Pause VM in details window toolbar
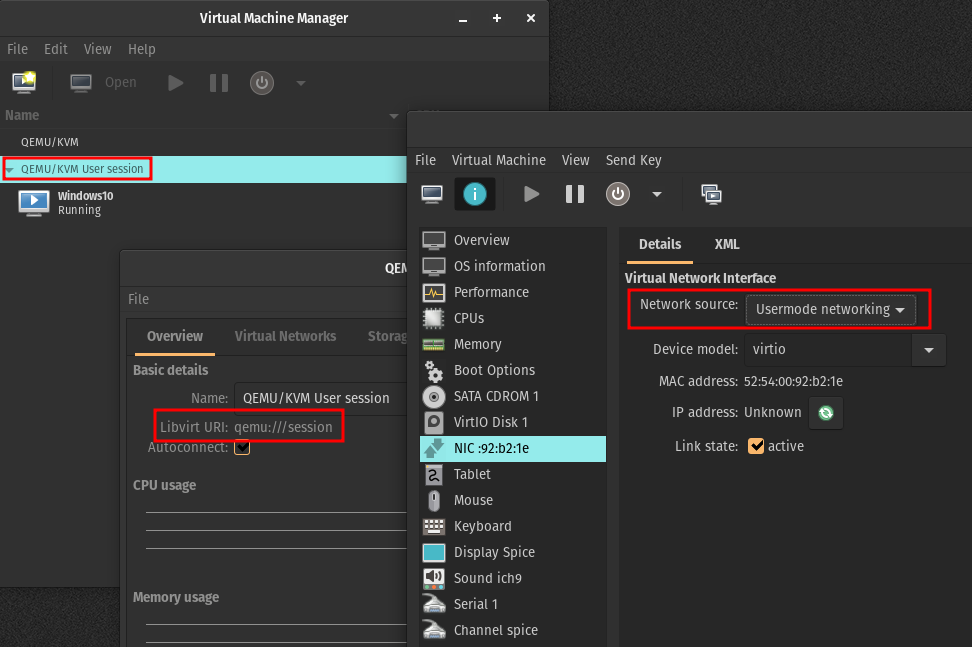 [x=575, y=194]
